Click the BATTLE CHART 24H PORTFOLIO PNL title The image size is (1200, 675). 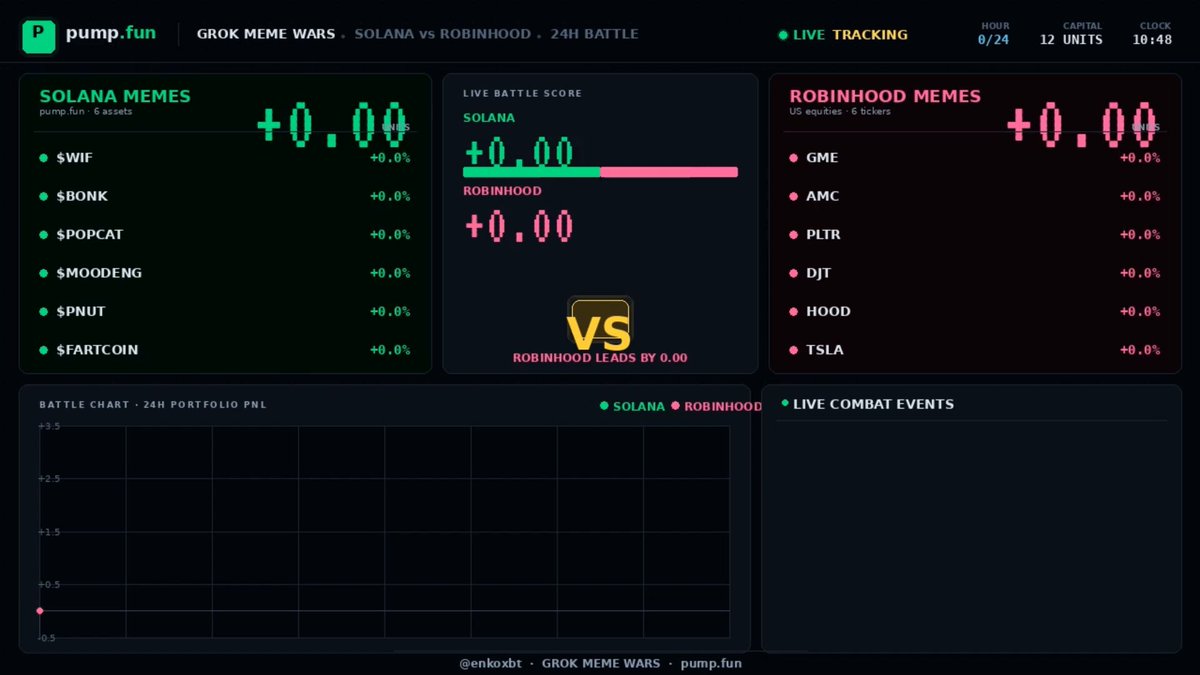(153, 405)
